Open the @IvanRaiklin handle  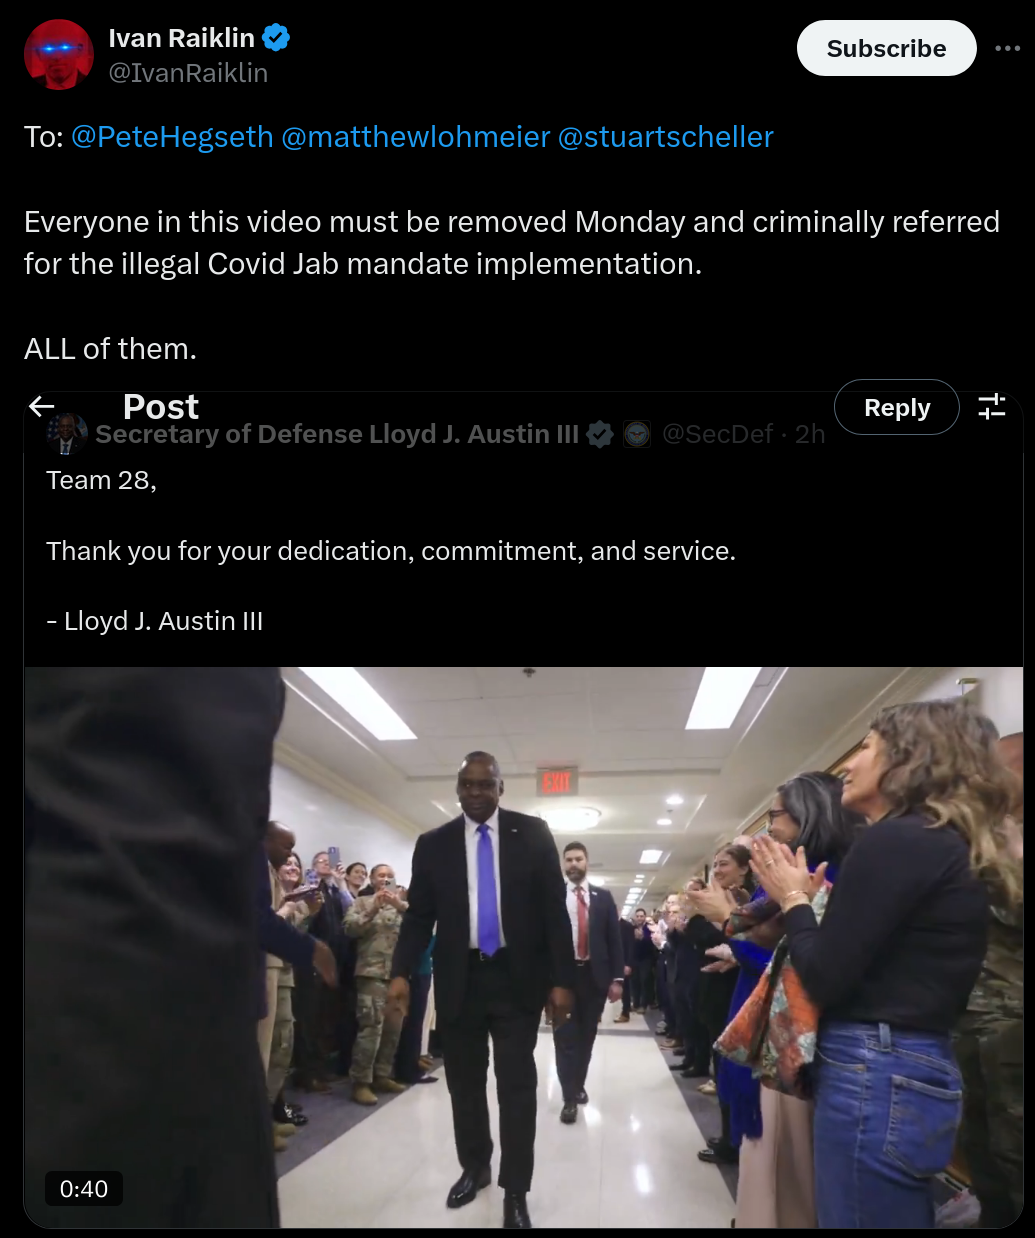pos(188,73)
